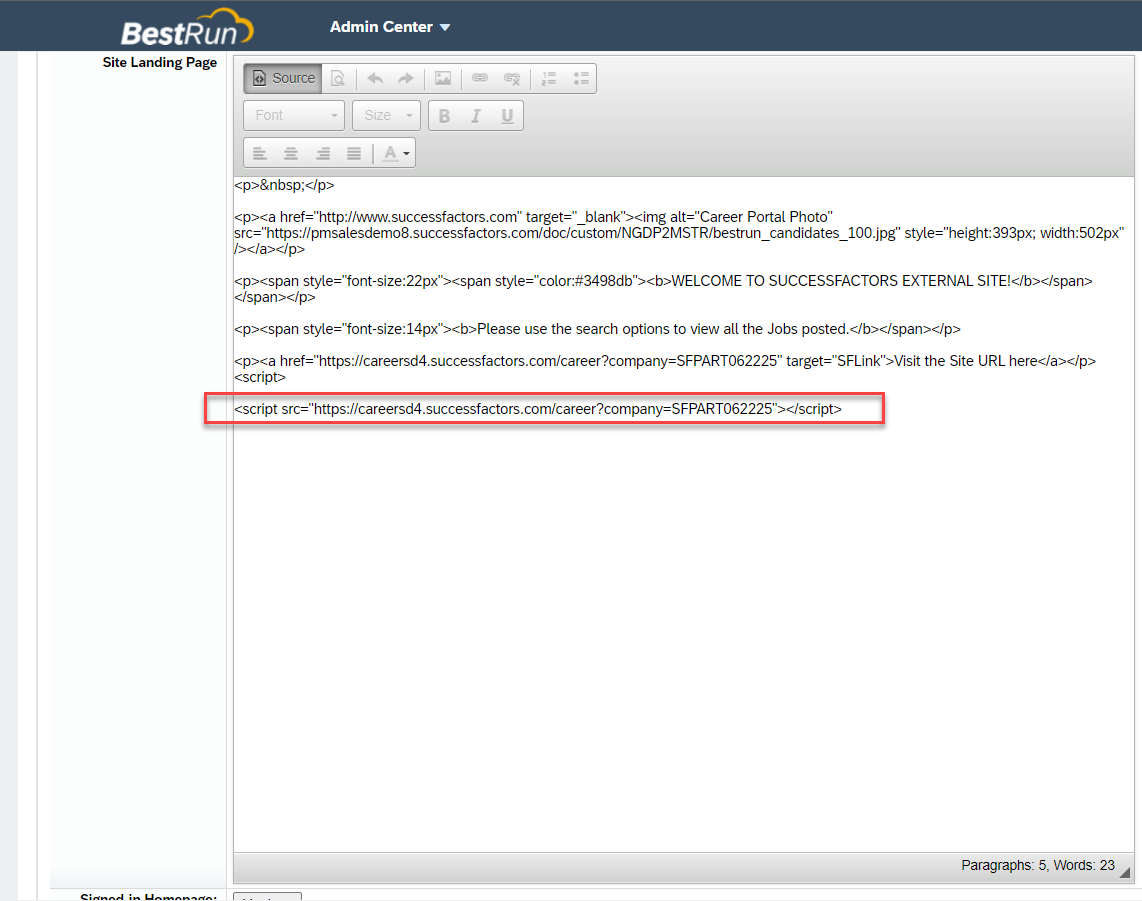Align text right
1142x901 pixels.
[x=323, y=153]
